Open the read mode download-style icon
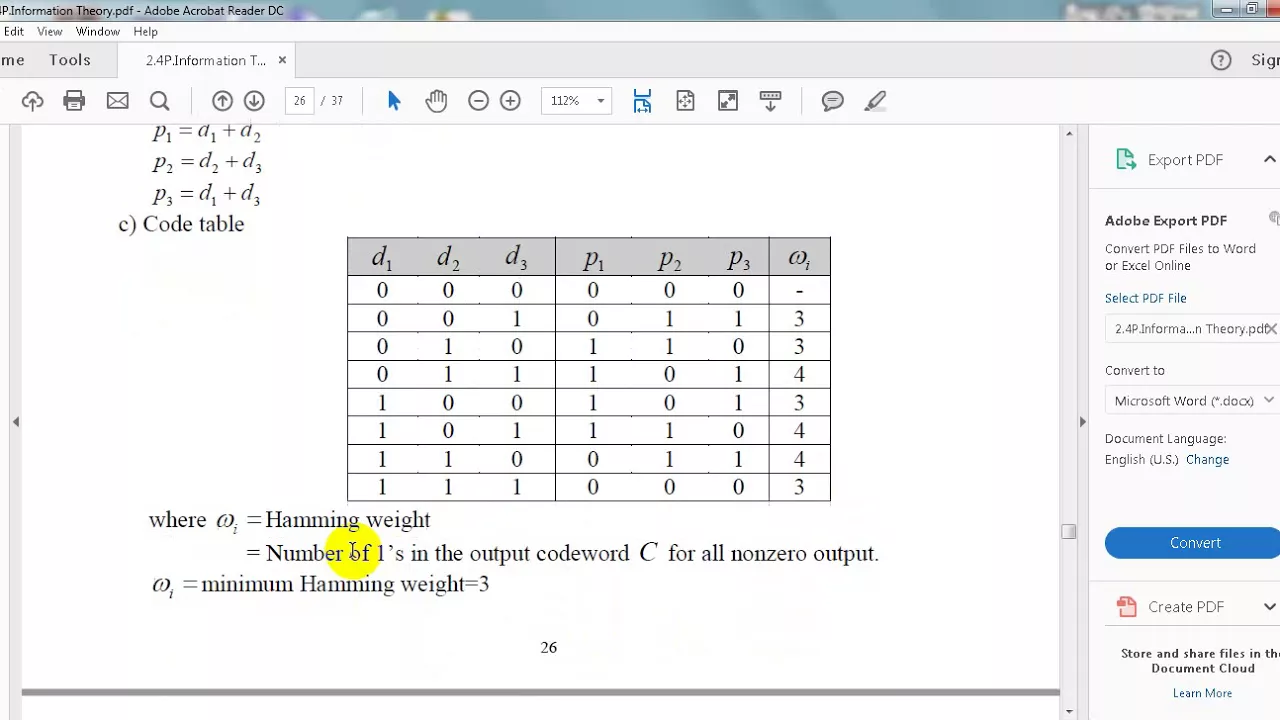This screenshot has height=720, width=1280. tap(770, 101)
